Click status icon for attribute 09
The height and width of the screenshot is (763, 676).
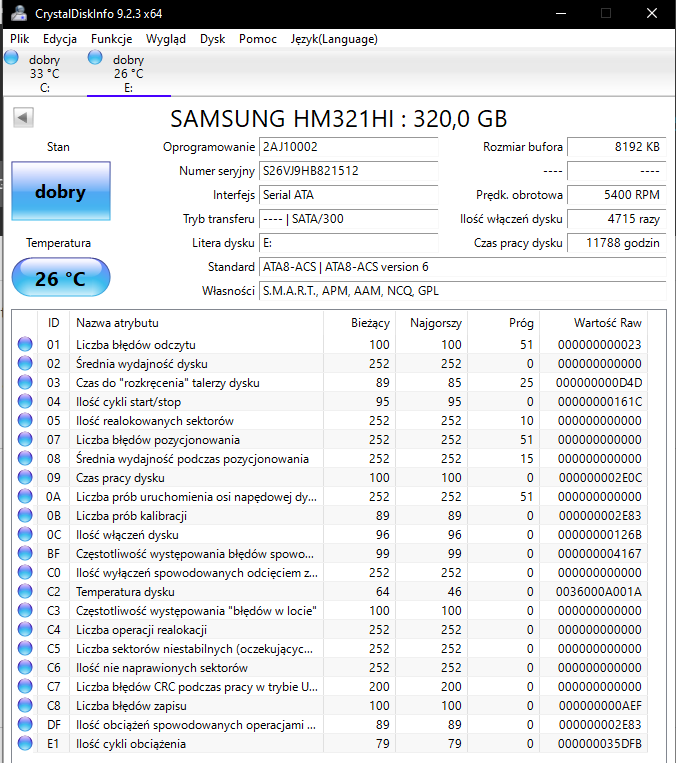pyautogui.click(x=25, y=477)
